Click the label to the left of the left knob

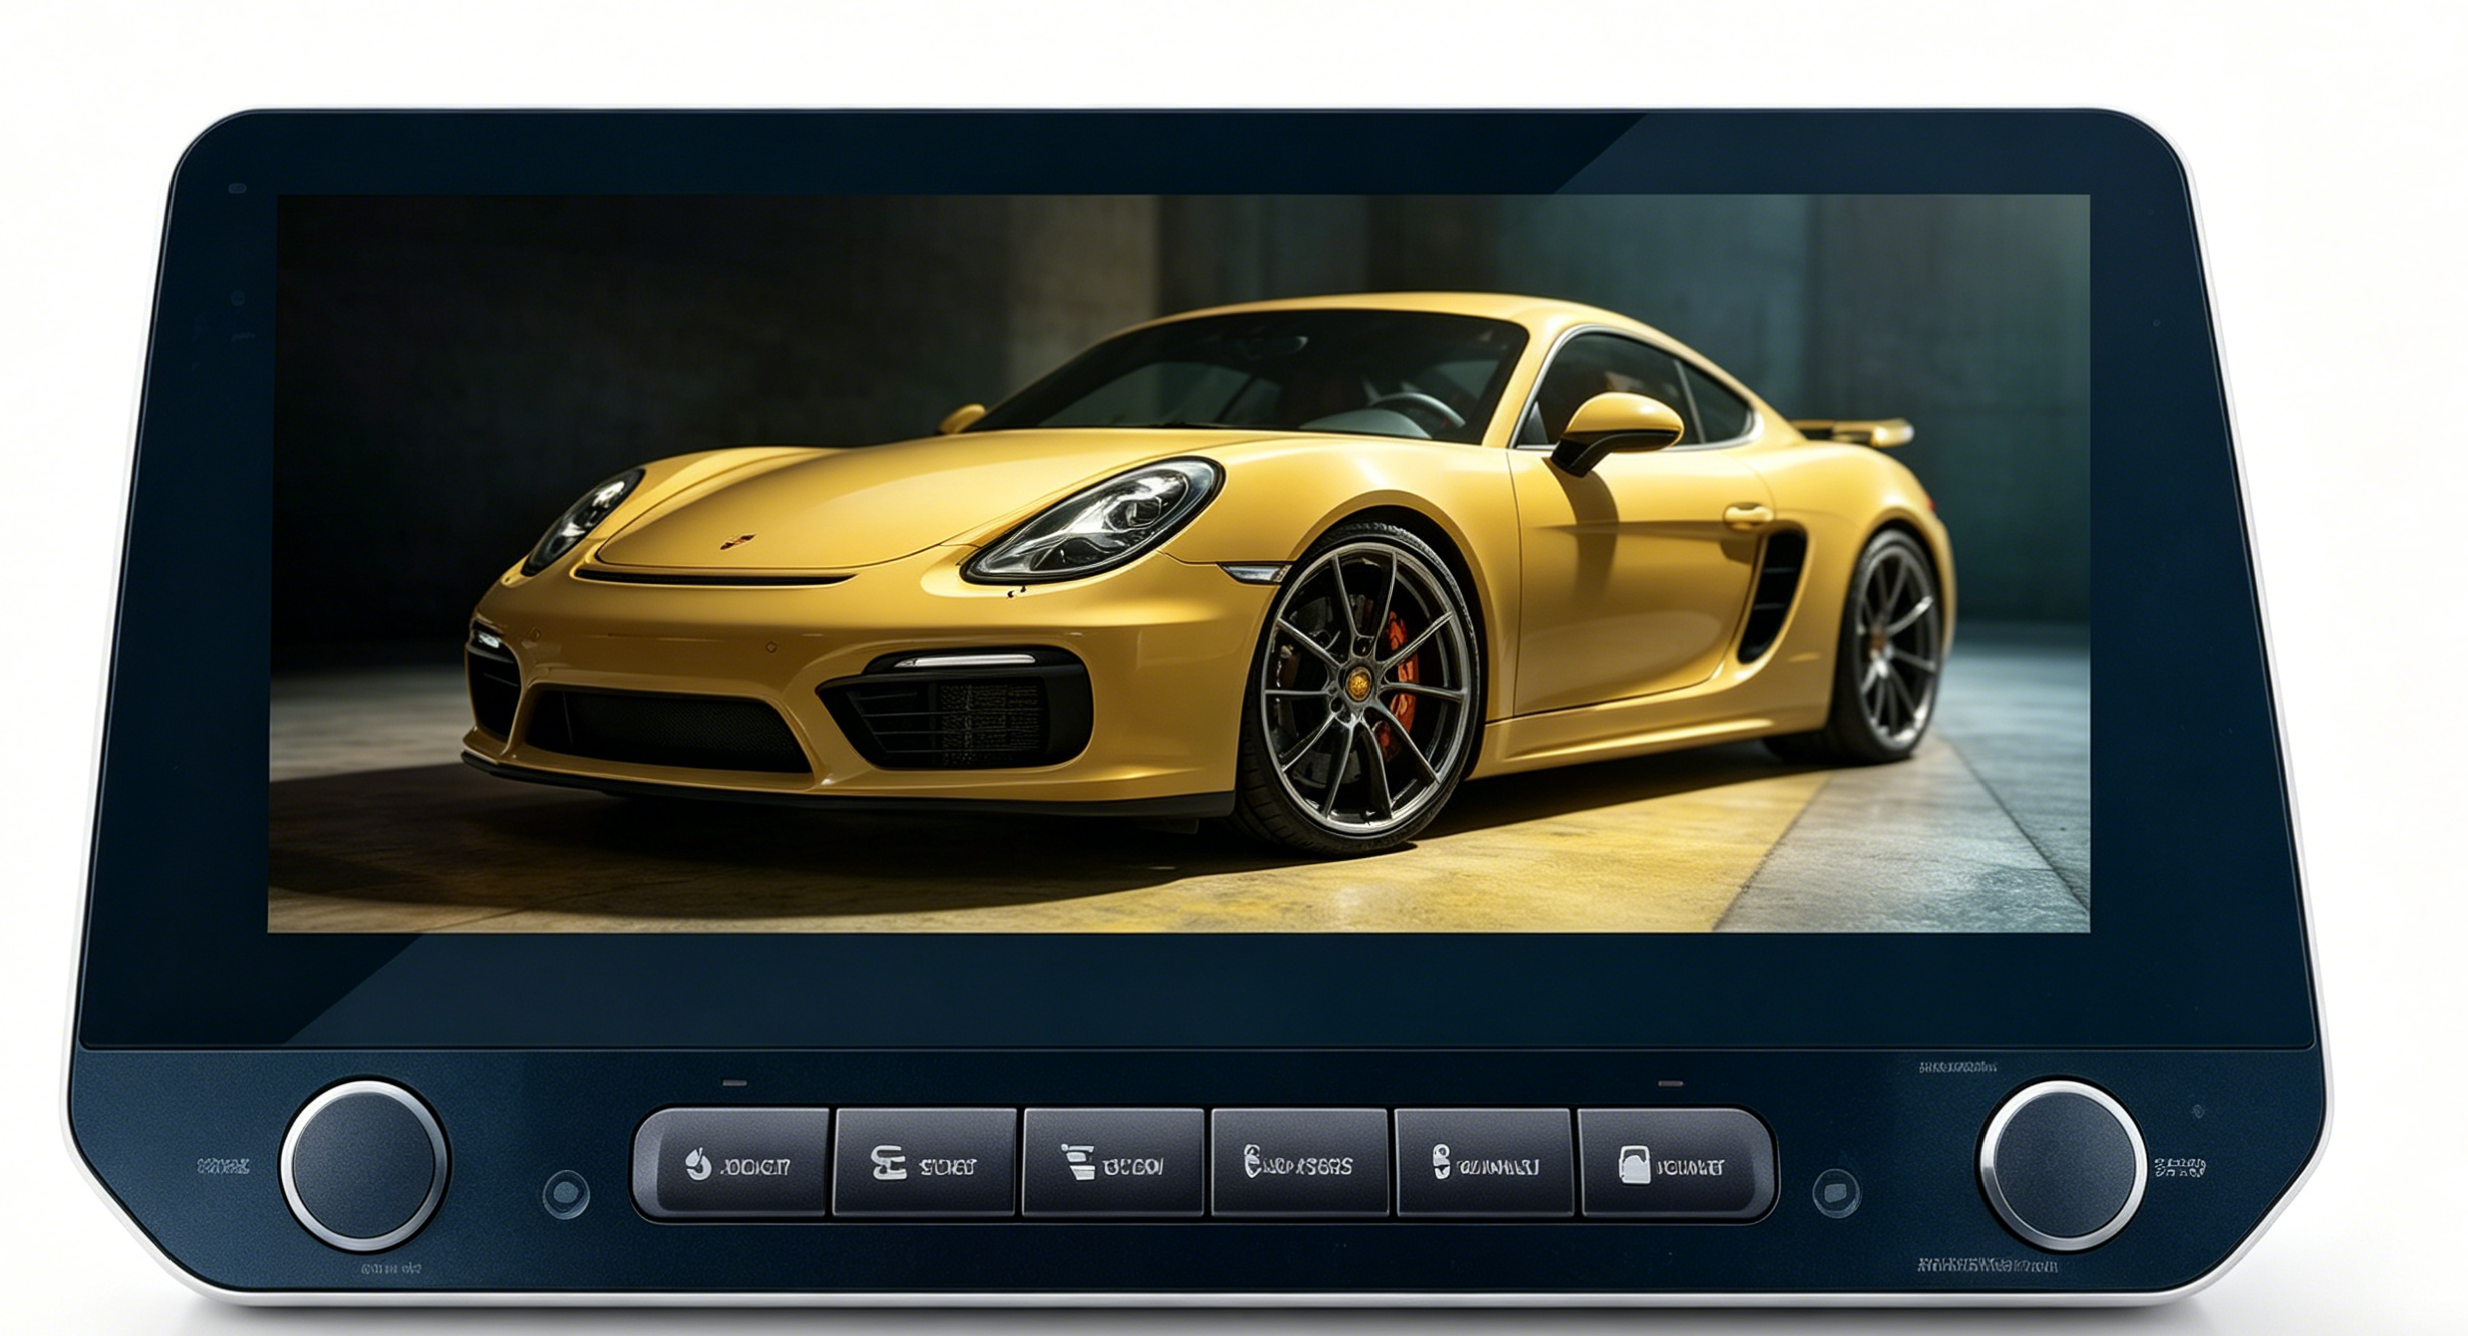point(223,1166)
